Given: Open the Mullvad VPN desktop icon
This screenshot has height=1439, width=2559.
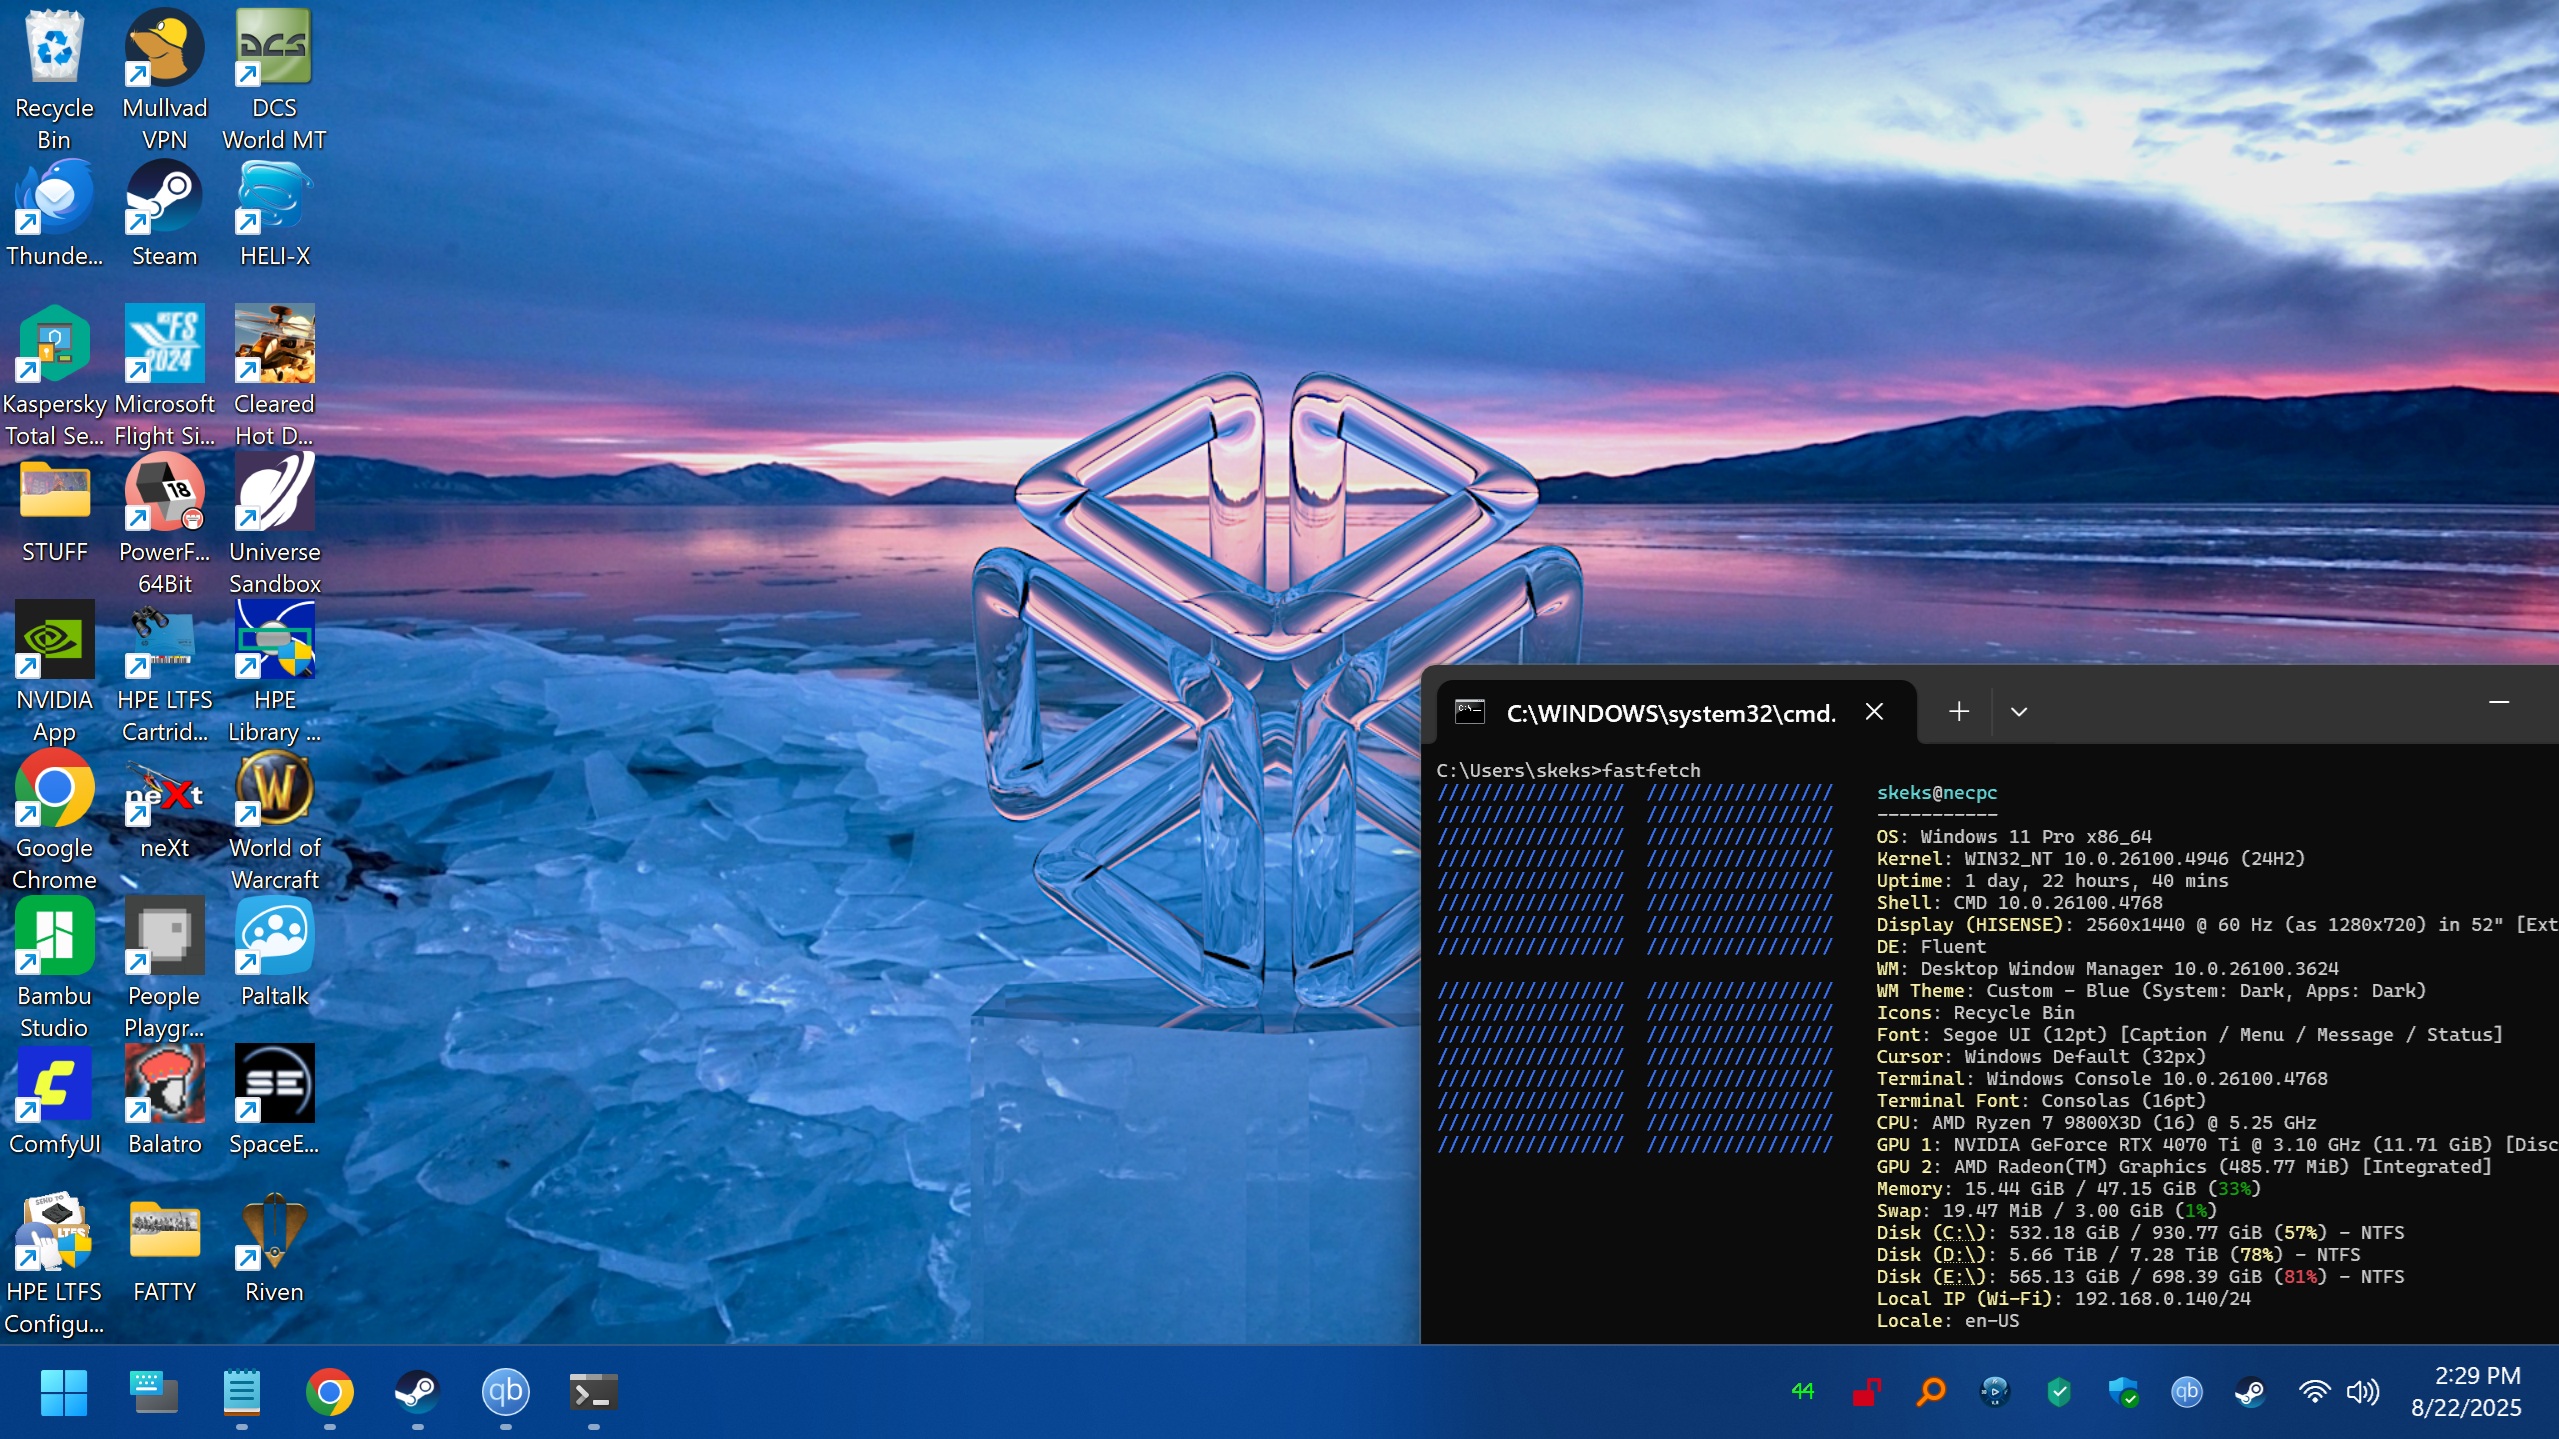Looking at the screenshot, I should point(164,48).
